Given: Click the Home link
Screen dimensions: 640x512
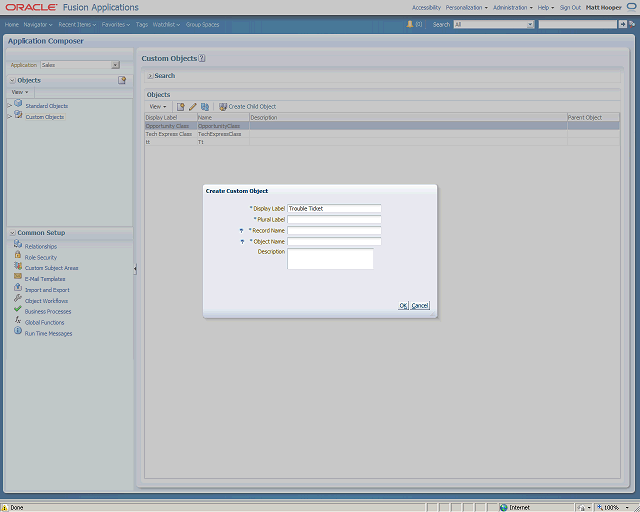Looking at the screenshot, I should click(12, 24).
